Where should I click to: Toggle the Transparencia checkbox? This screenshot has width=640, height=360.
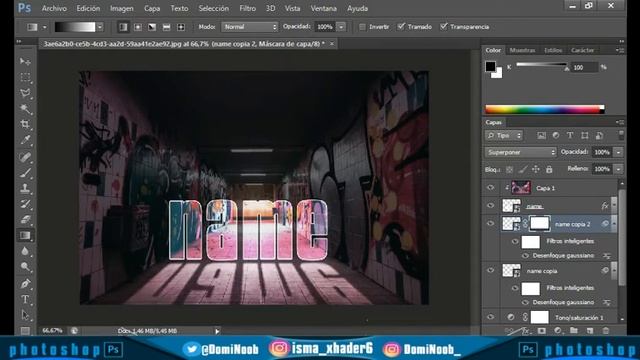click(444, 27)
